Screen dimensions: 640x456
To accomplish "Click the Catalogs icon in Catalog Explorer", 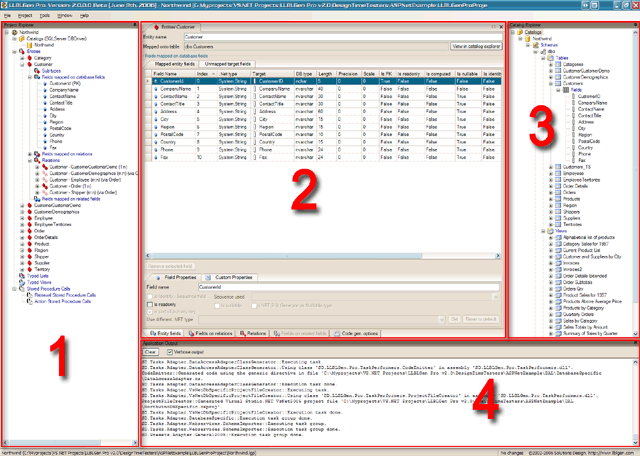I will tap(520, 32).
